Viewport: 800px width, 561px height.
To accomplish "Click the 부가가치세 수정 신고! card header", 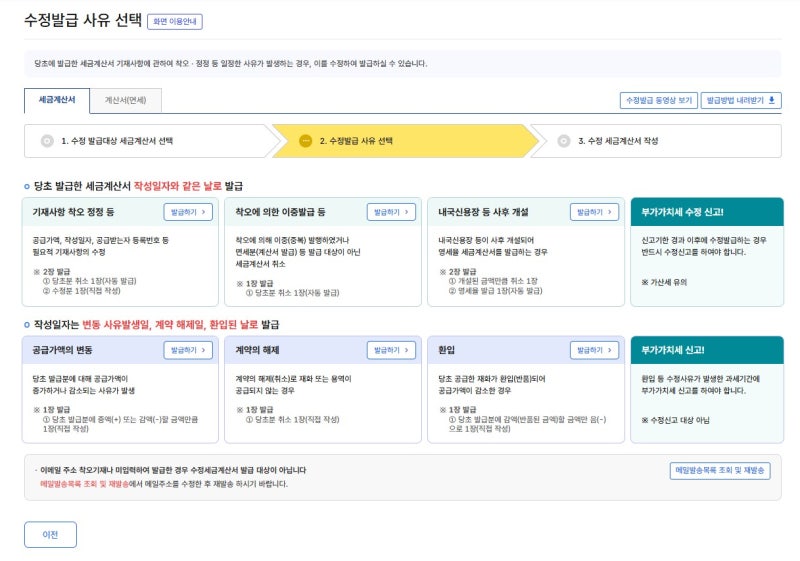I will 707,212.
